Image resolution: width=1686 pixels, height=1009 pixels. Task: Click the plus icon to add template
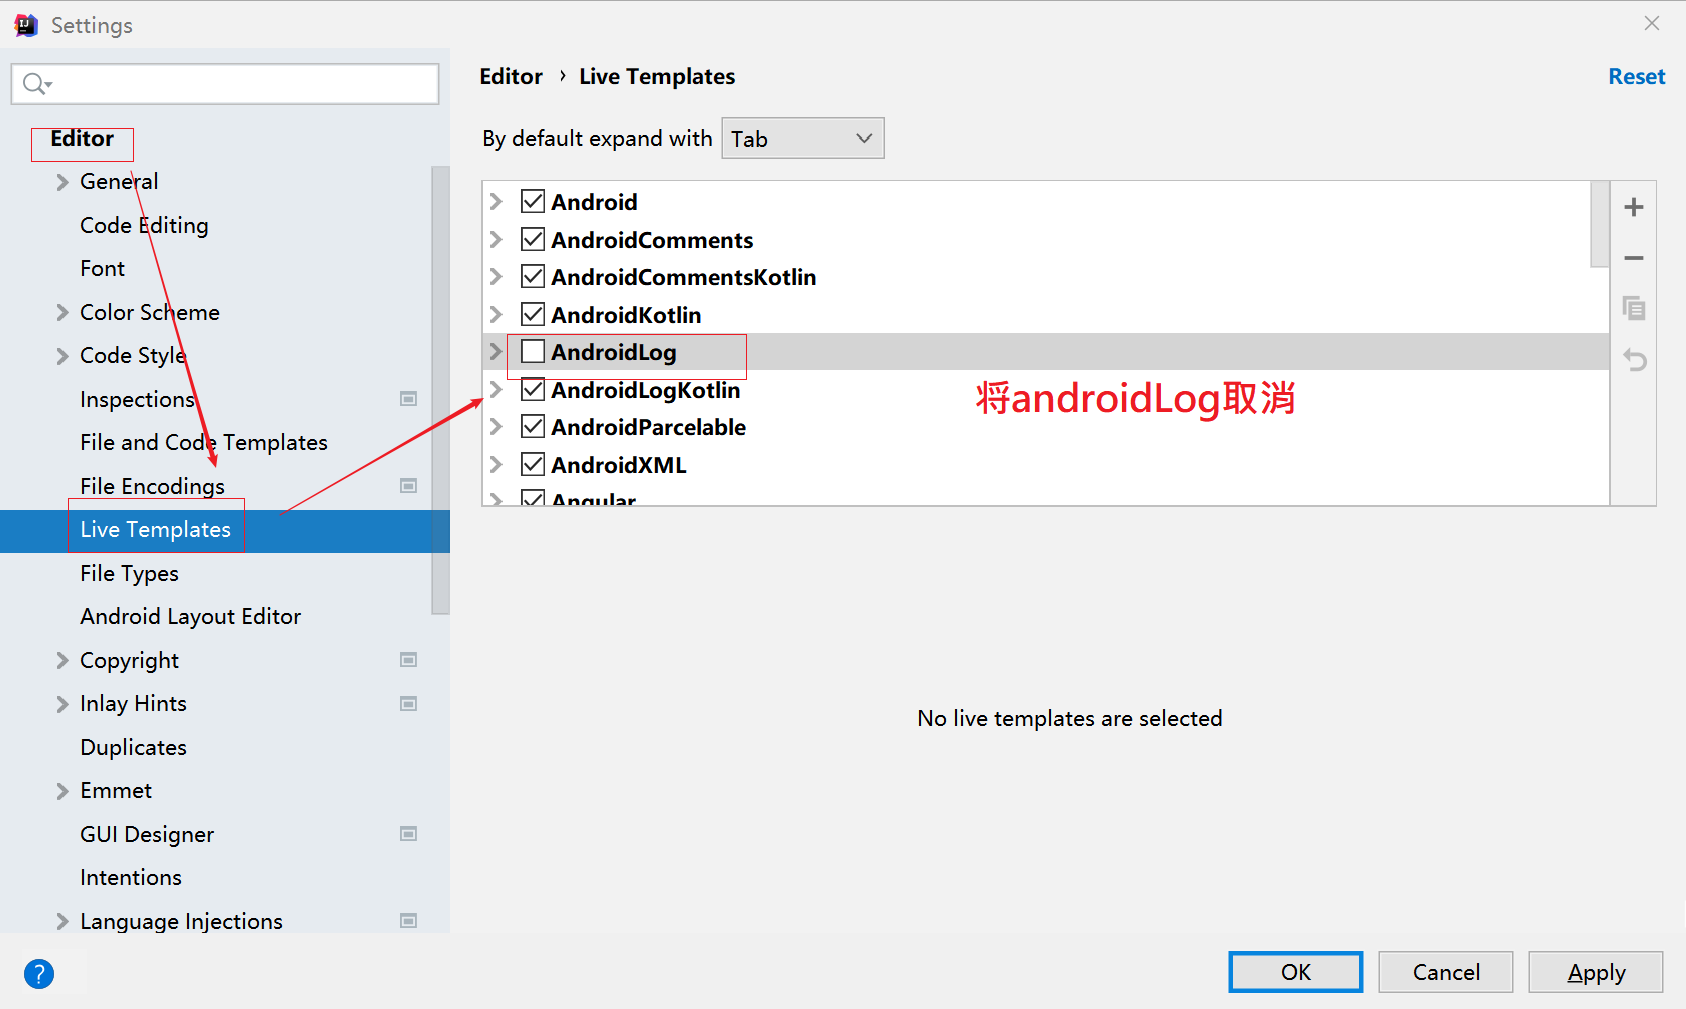[1634, 207]
